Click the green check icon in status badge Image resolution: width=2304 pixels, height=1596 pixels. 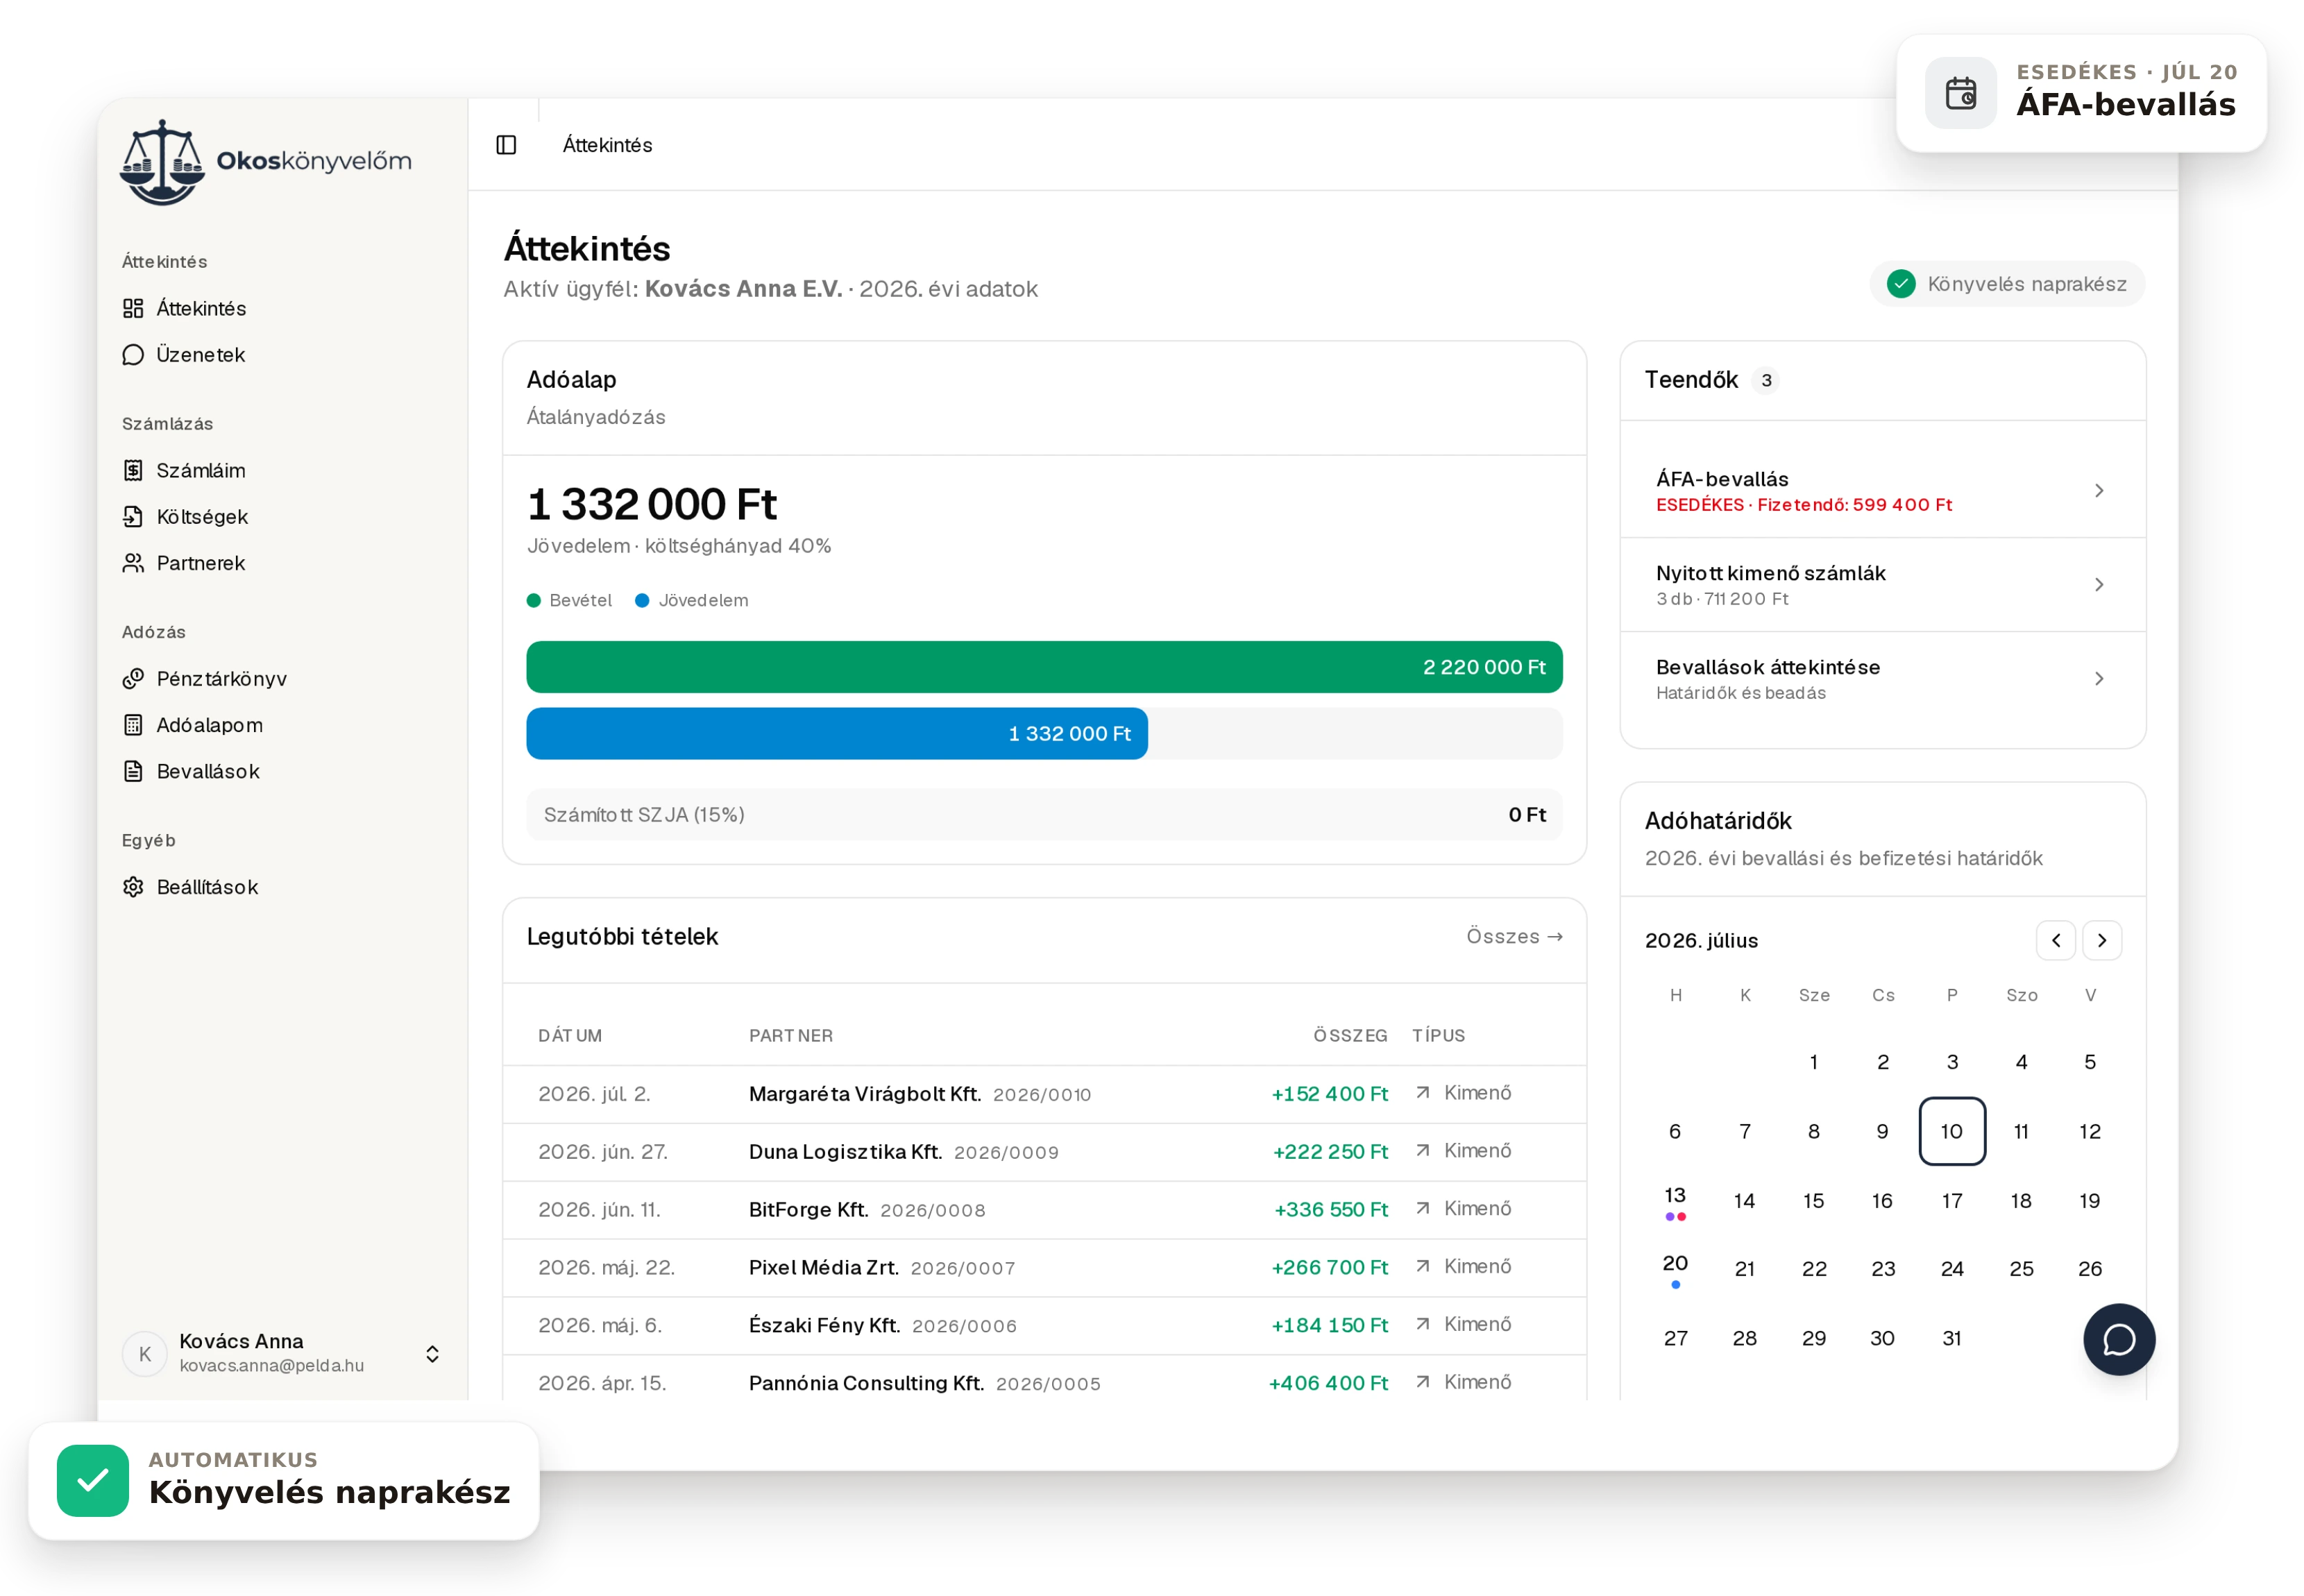point(1901,284)
